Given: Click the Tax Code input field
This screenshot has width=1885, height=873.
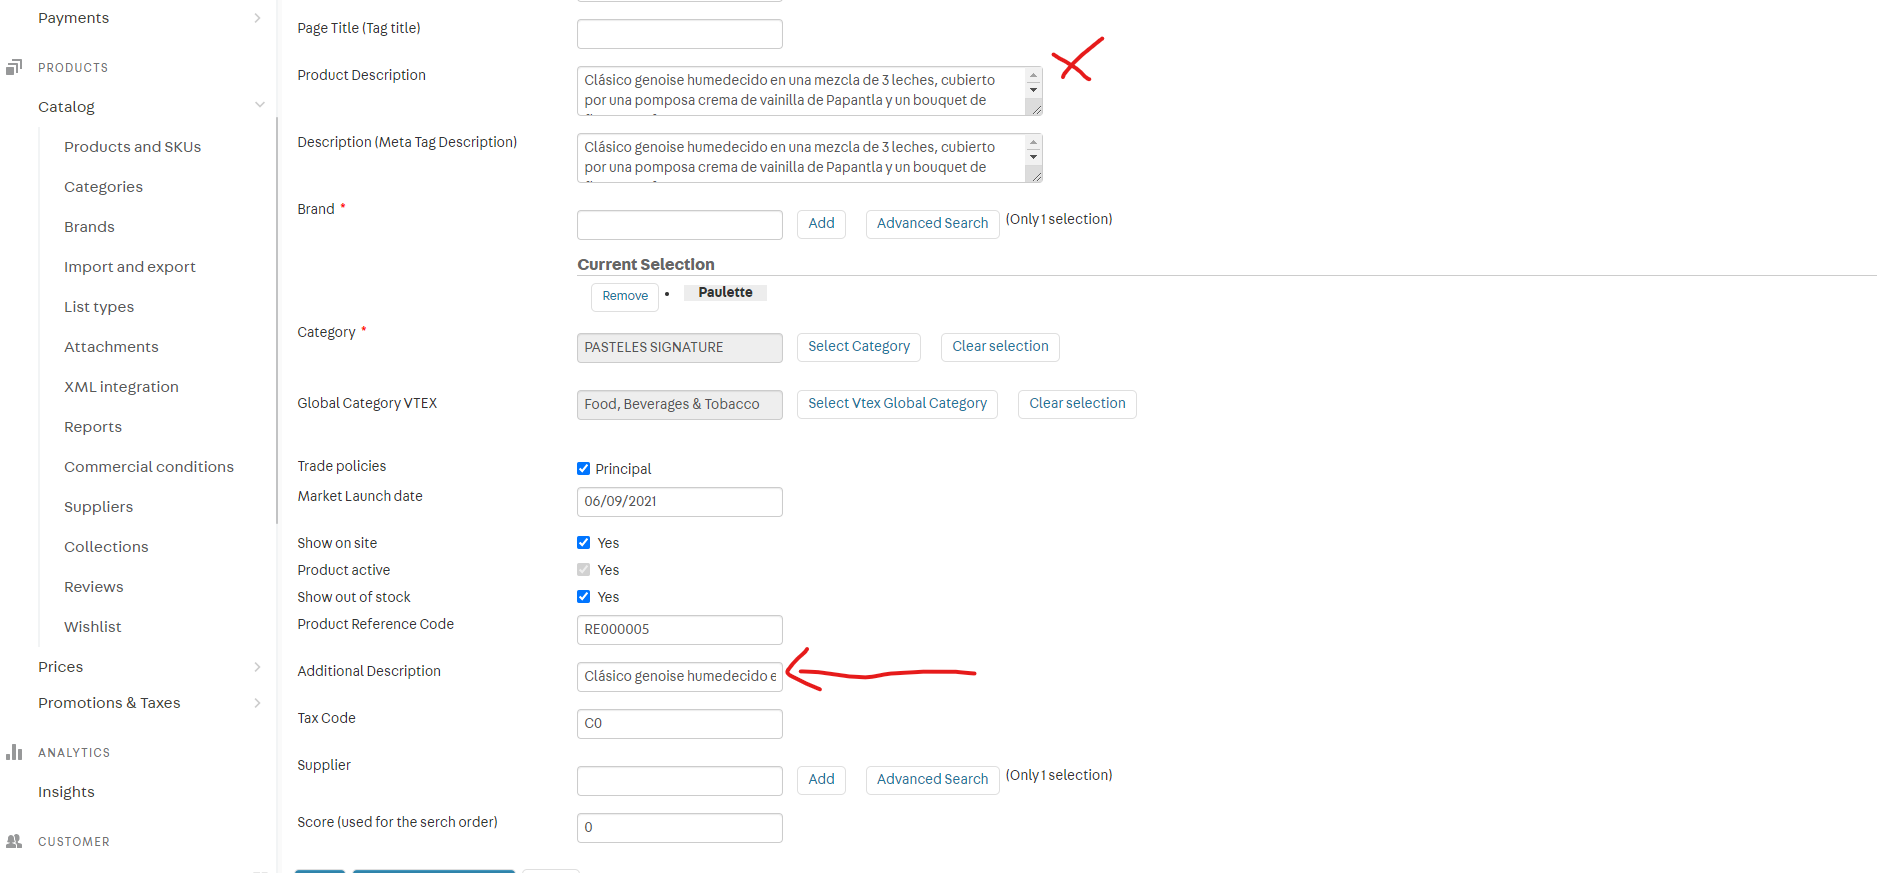Looking at the screenshot, I should click(x=680, y=724).
